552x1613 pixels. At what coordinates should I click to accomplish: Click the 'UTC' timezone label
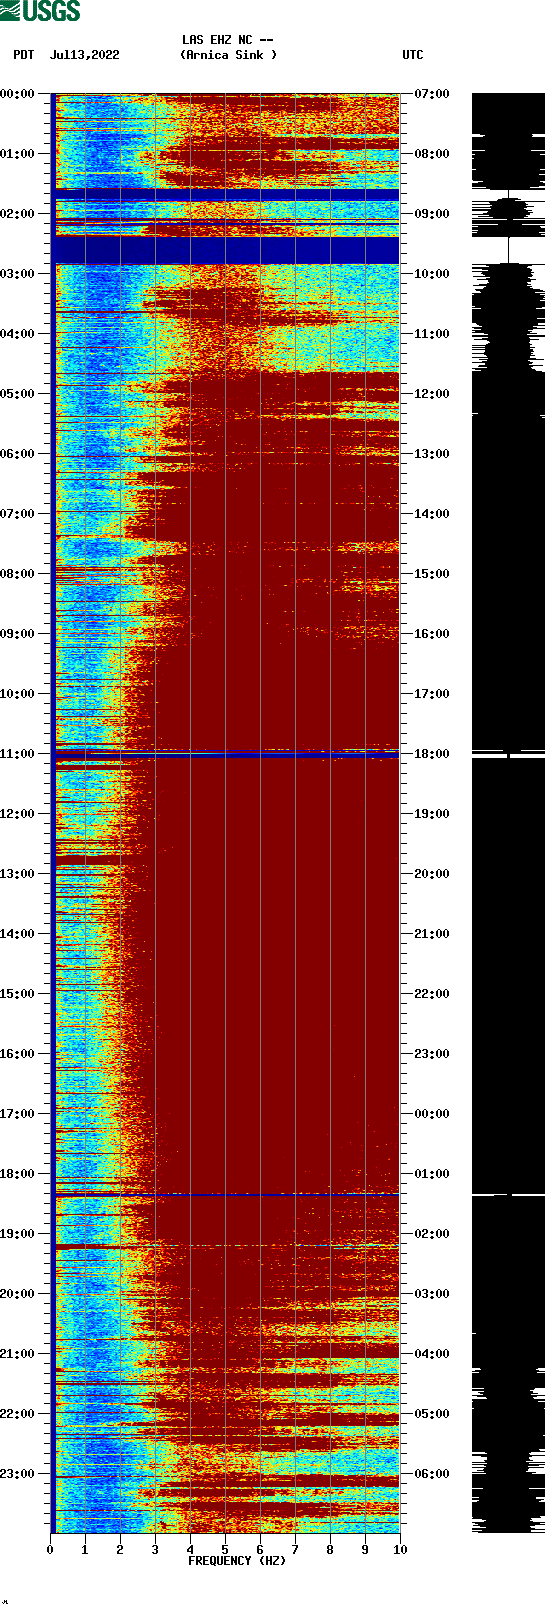coord(413,55)
